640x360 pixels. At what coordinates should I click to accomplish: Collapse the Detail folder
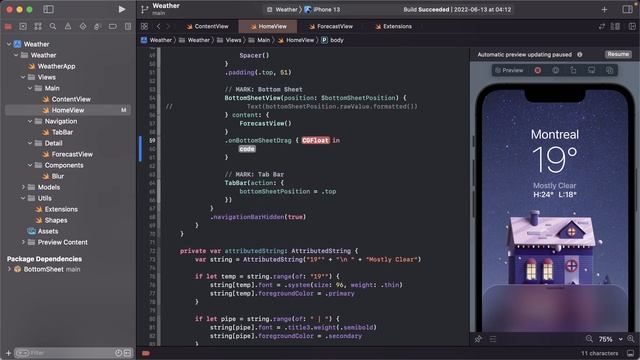point(30,143)
